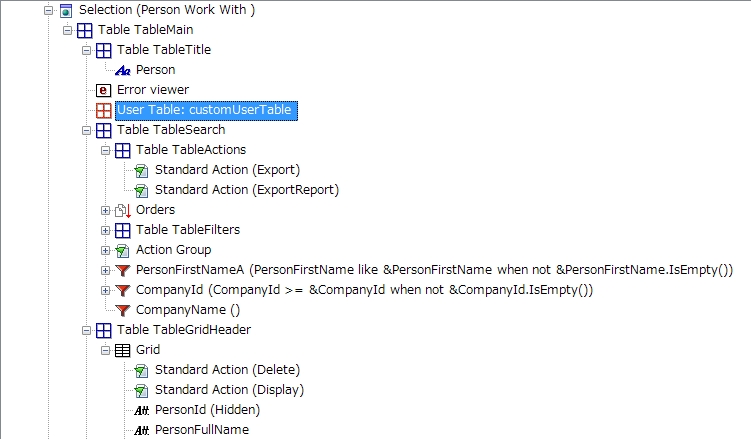
Task: Expand the Table TableFilters node
Action: pyautogui.click(x=105, y=230)
